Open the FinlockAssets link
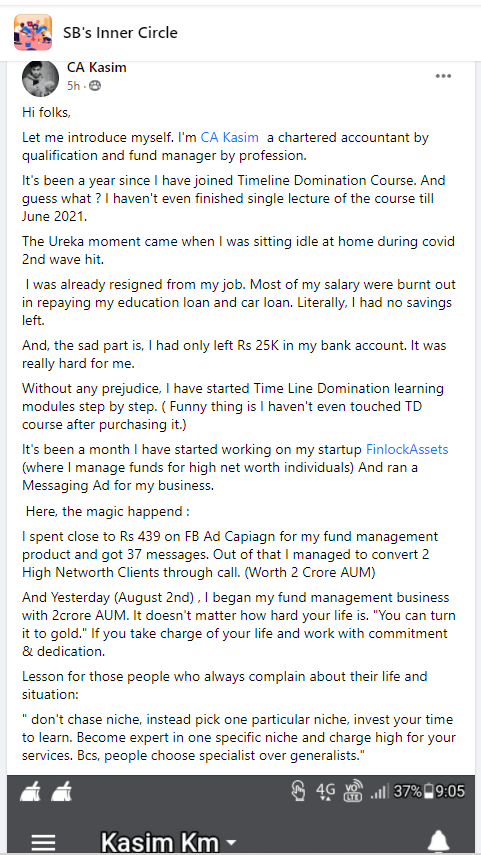Viewport: 481px width, 855px height. pyautogui.click(x=407, y=449)
